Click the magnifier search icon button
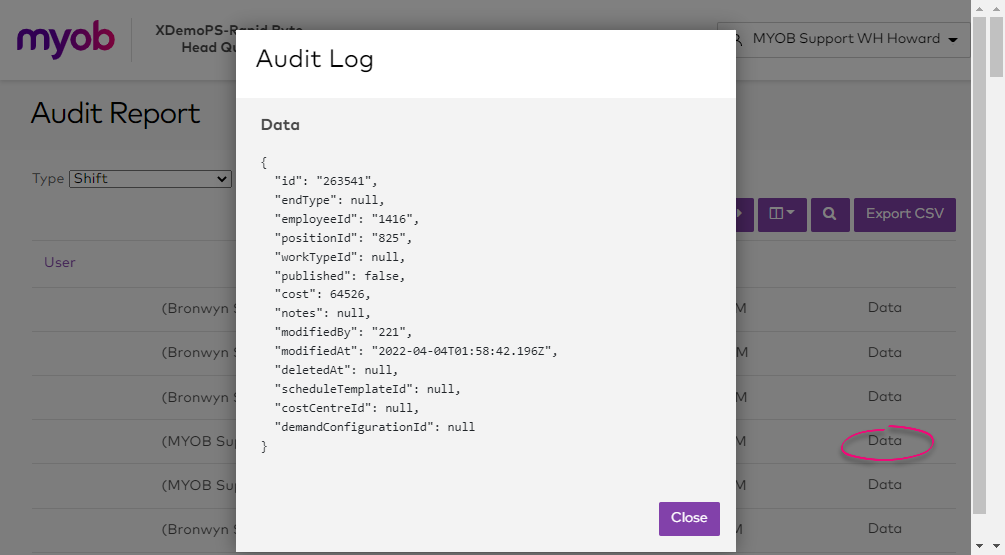Viewport: 1005px width, 555px height. pos(830,214)
